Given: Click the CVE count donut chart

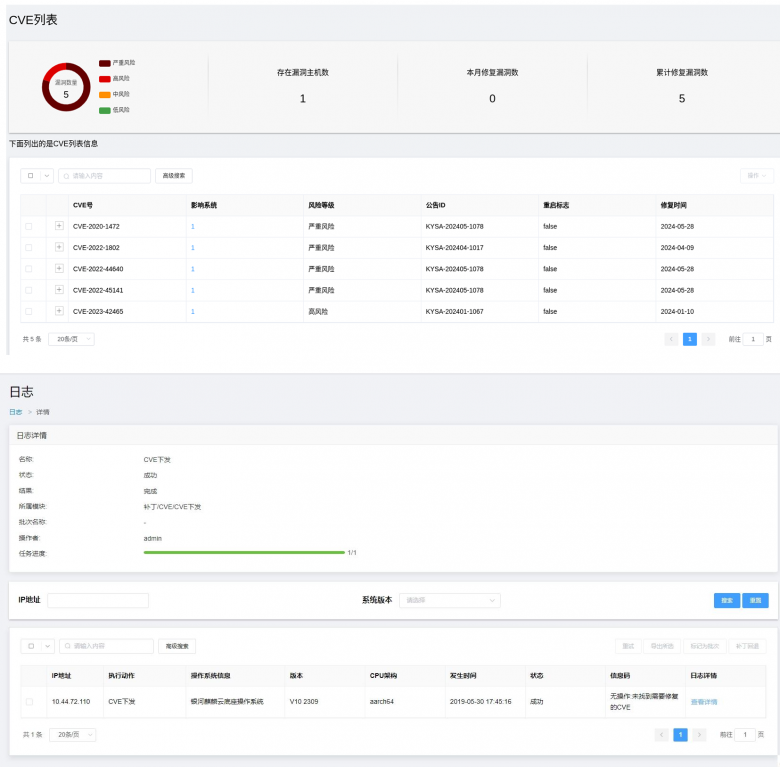Looking at the screenshot, I should click(66, 88).
